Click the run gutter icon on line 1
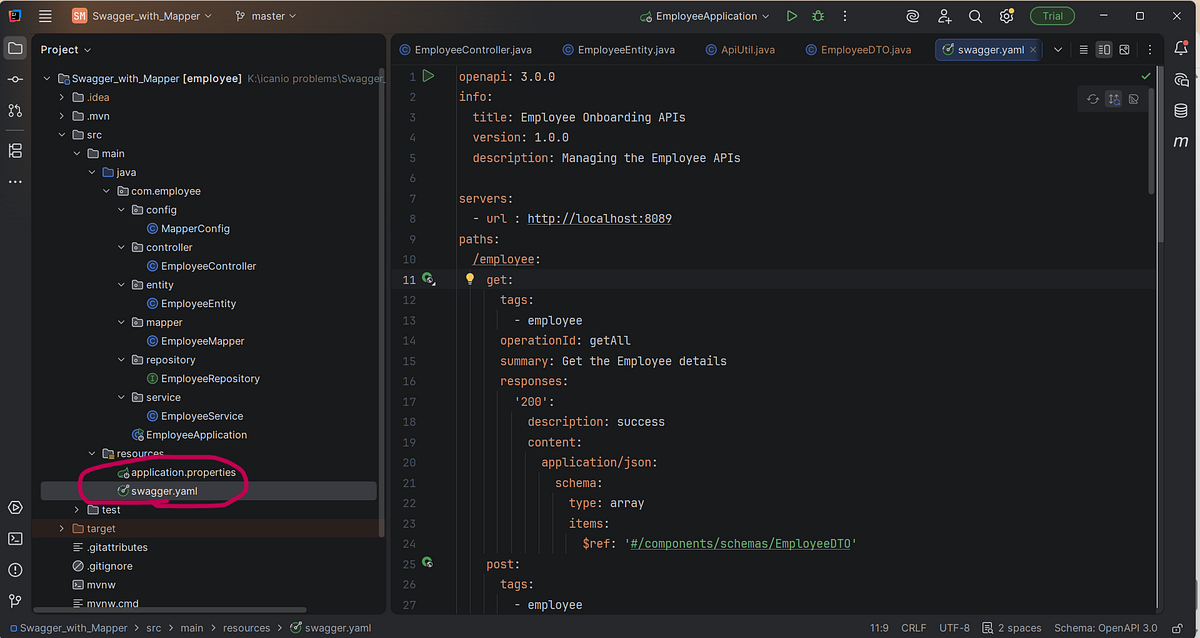 (428, 76)
